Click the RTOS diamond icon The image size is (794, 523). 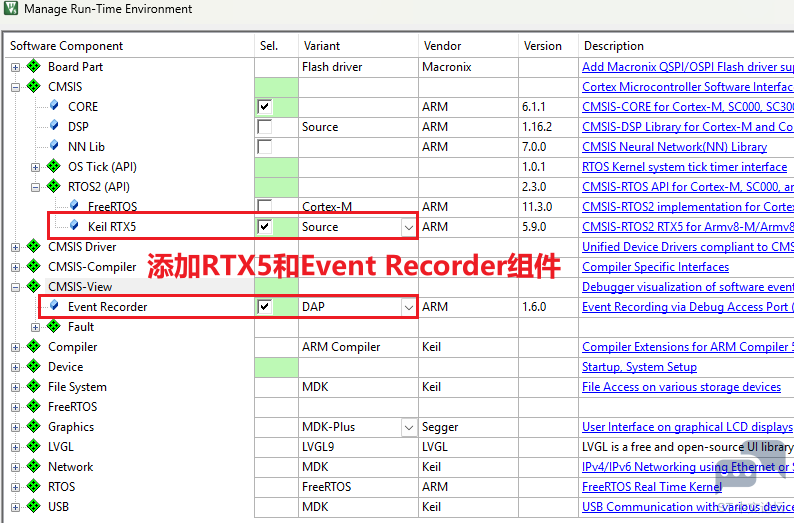click(33, 486)
